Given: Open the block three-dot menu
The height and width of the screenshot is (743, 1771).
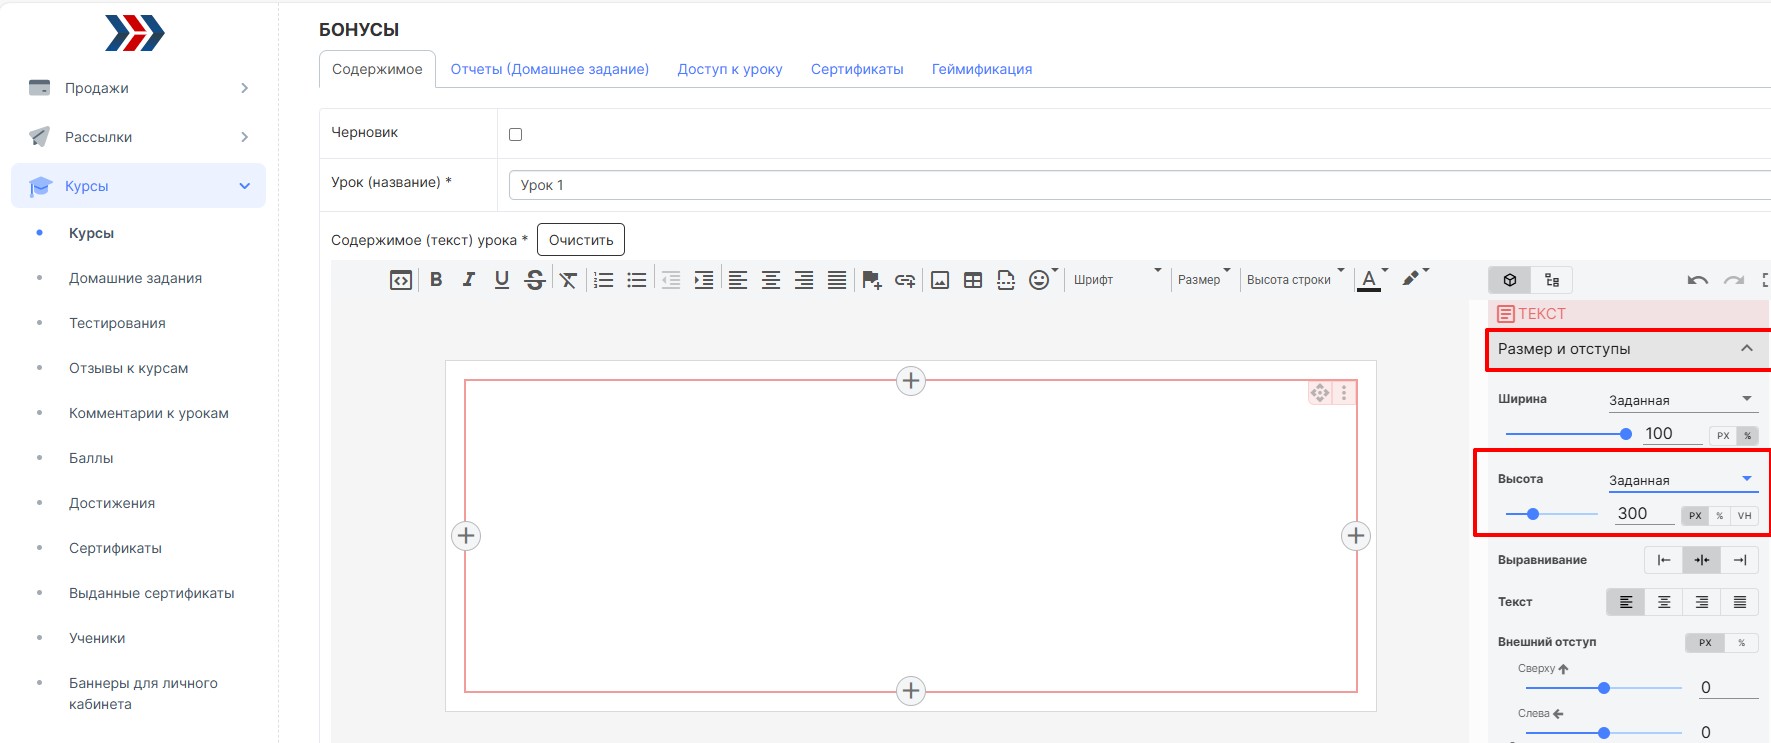Looking at the screenshot, I should tap(1344, 393).
